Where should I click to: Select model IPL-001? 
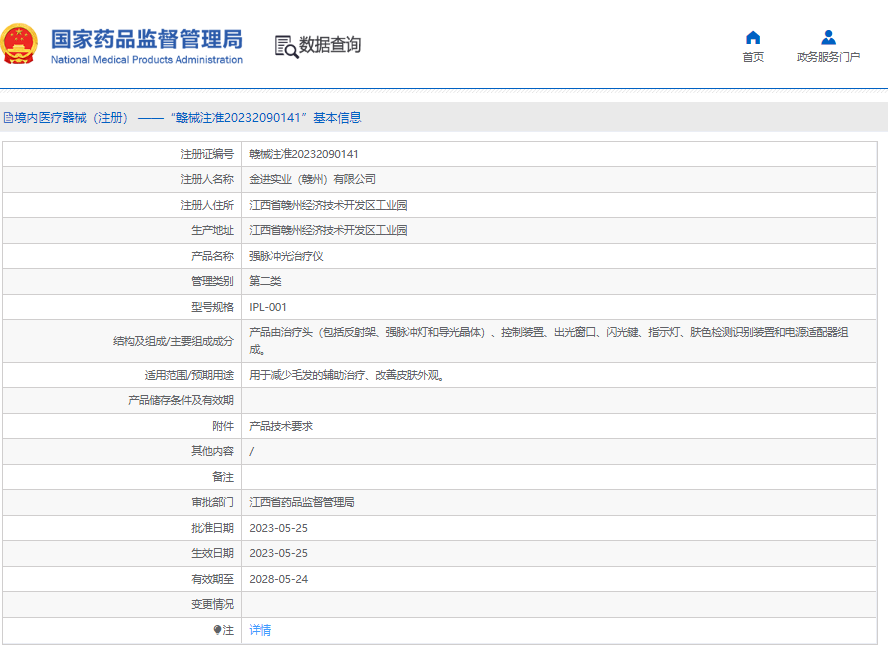pos(268,307)
